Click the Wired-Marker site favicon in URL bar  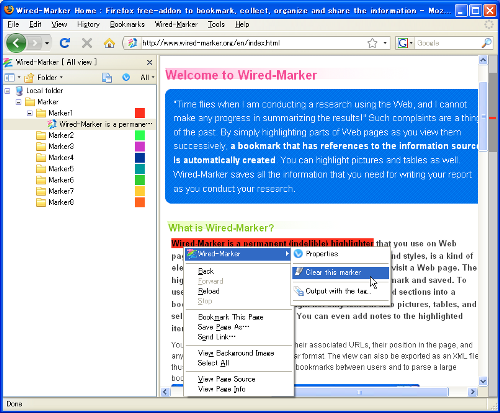tap(132, 43)
